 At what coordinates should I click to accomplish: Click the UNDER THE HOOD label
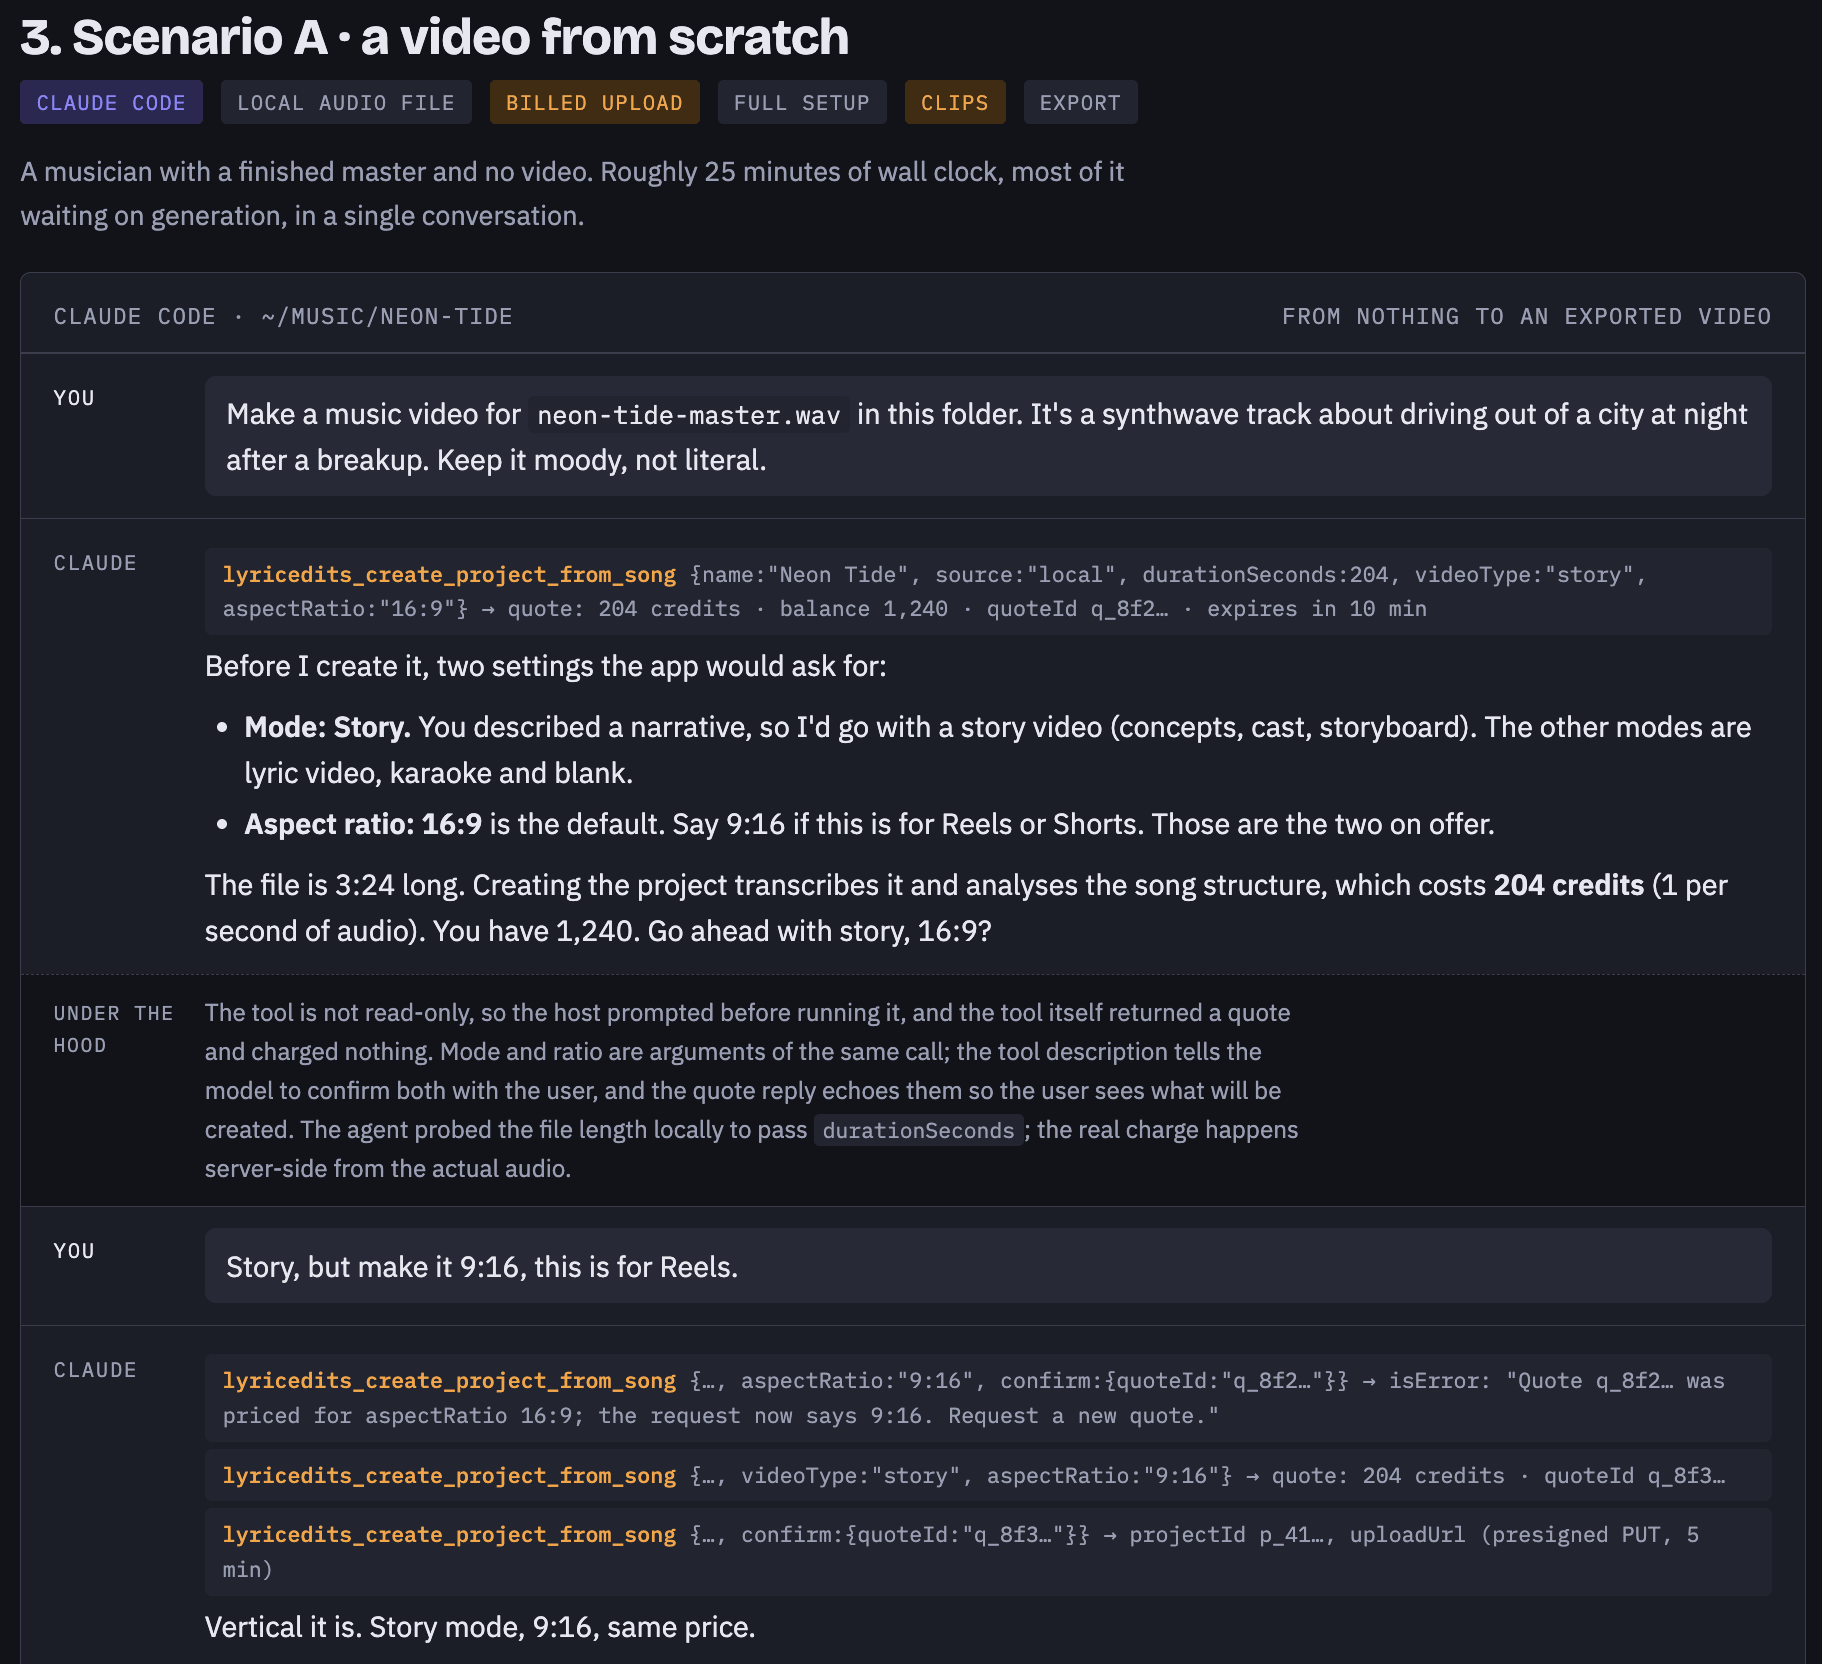tap(113, 1029)
